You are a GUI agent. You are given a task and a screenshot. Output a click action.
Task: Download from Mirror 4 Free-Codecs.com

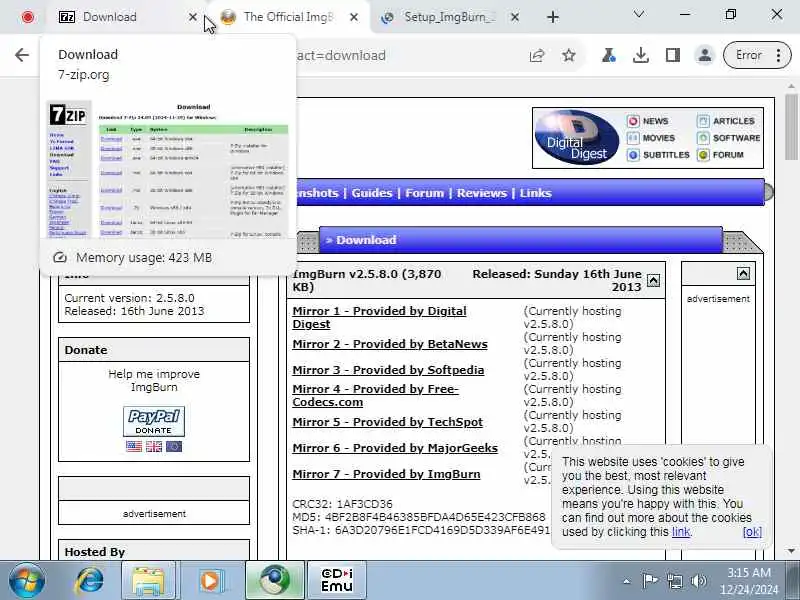[x=376, y=395]
